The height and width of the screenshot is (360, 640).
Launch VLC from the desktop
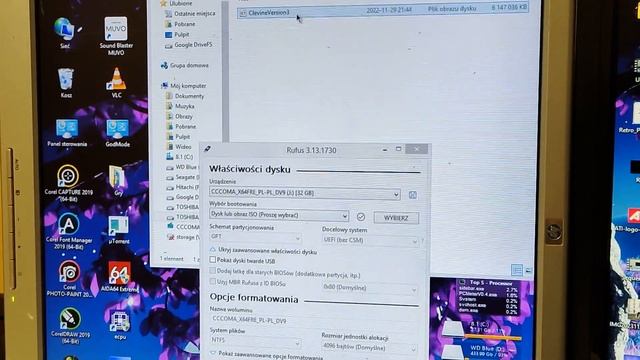pyautogui.click(x=117, y=83)
